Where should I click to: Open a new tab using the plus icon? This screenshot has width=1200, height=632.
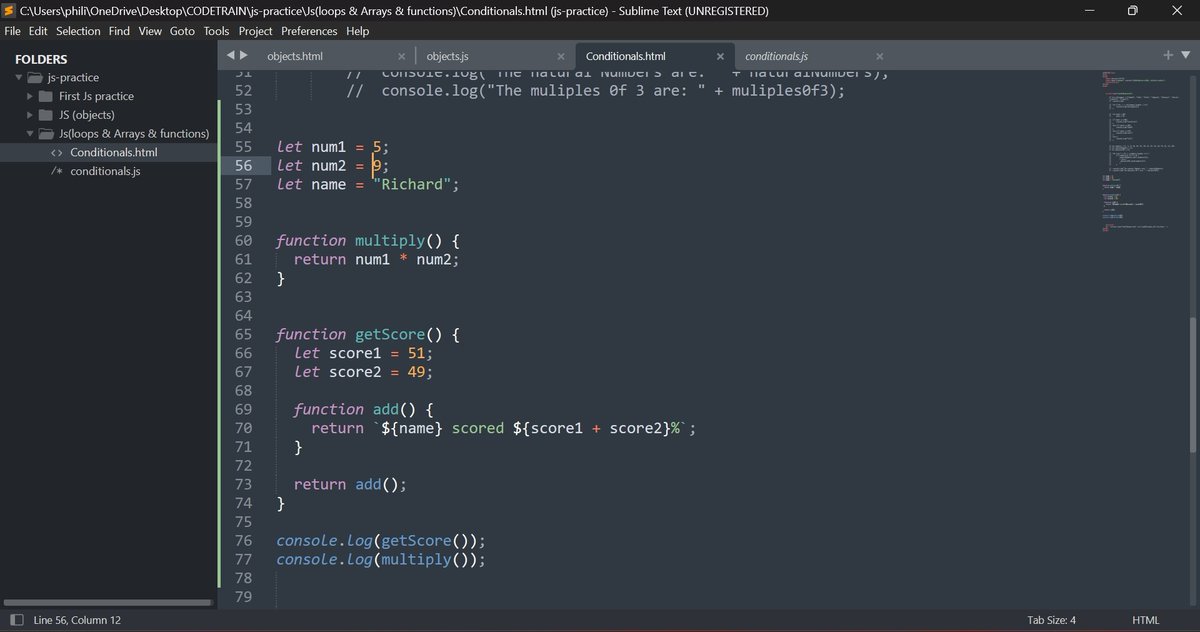[x=1168, y=56]
